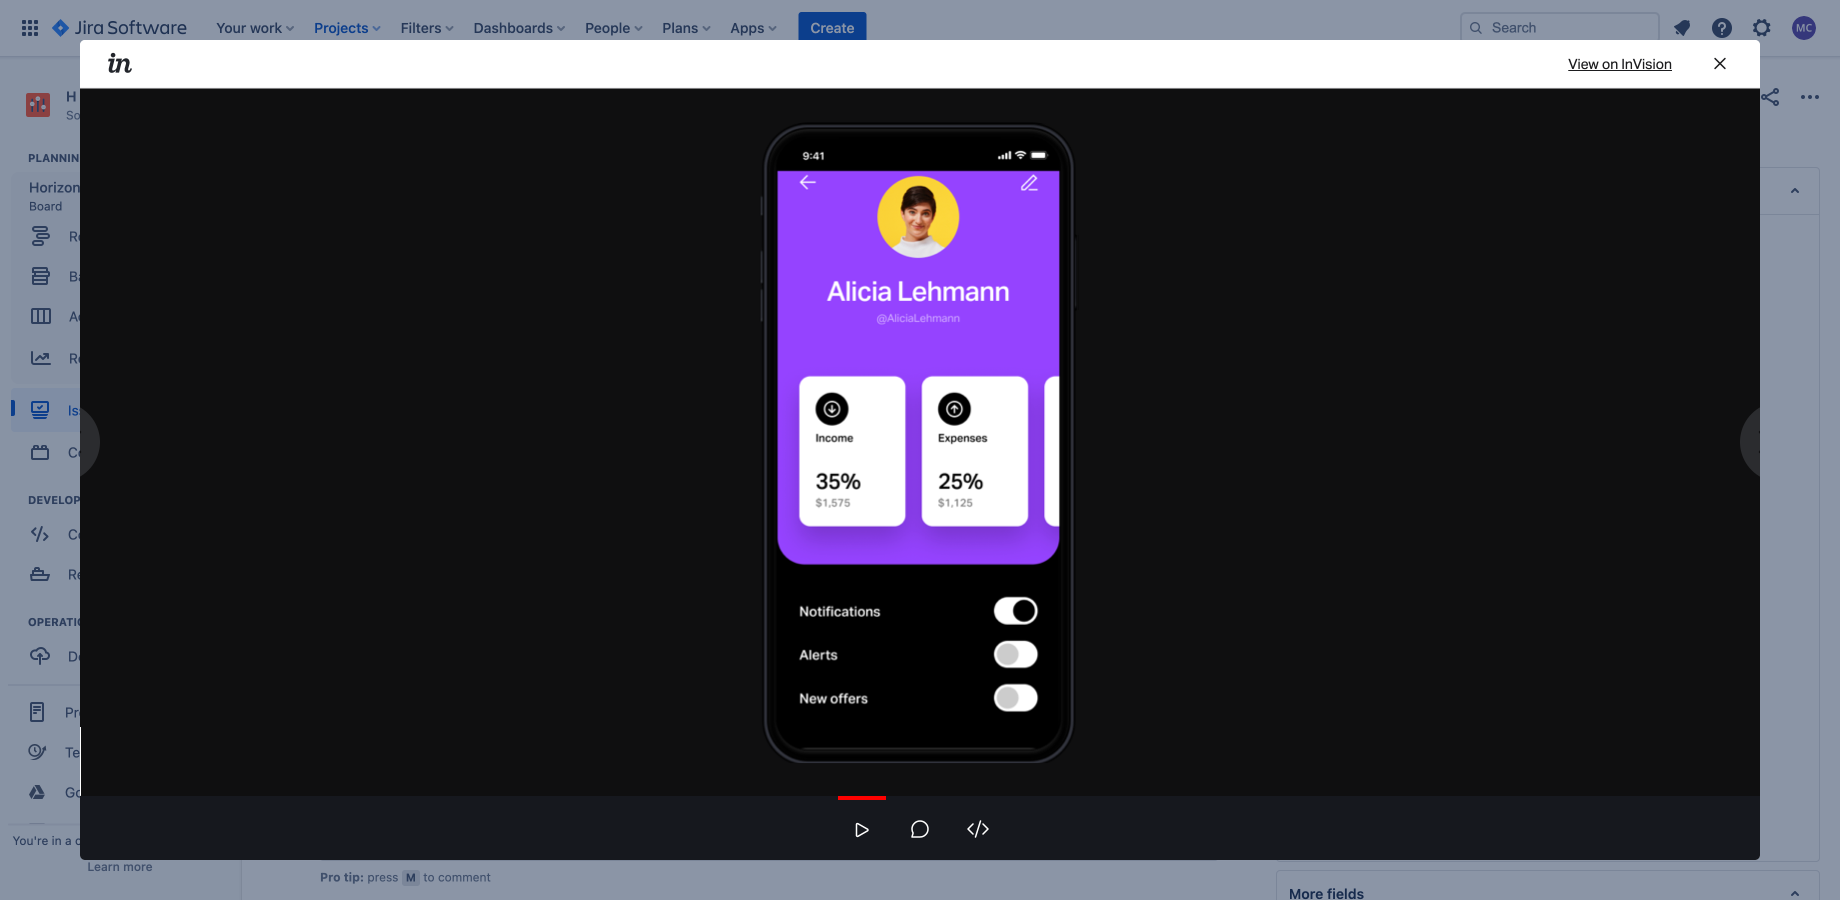The image size is (1840, 900).
Task: Close the InVision prototype modal
Action: pyautogui.click(x=1720, y=64)
